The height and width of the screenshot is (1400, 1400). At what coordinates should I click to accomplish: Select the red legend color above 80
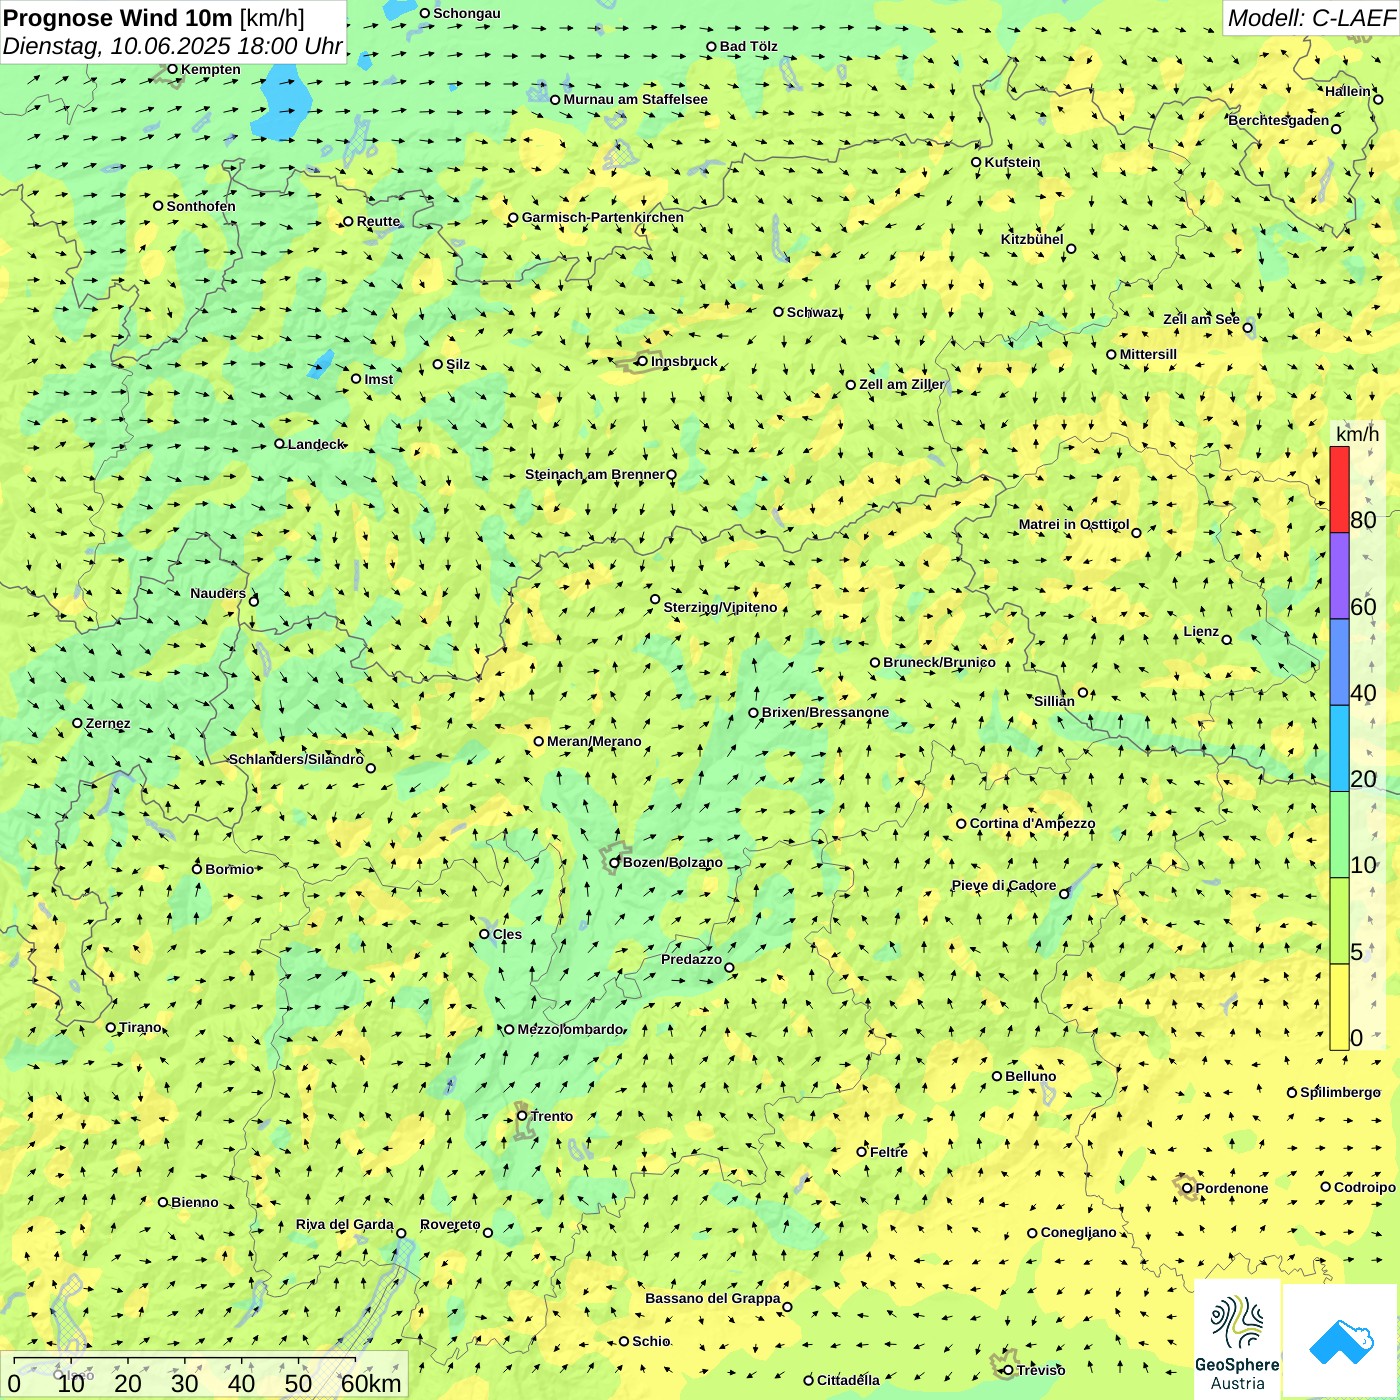point(1339,489)
